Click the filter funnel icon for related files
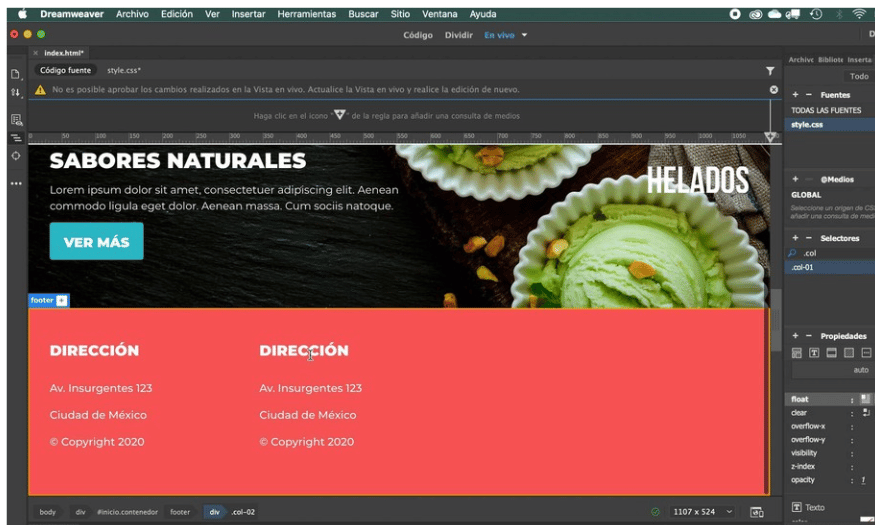875x525 pixels. [x=770, y=71]
